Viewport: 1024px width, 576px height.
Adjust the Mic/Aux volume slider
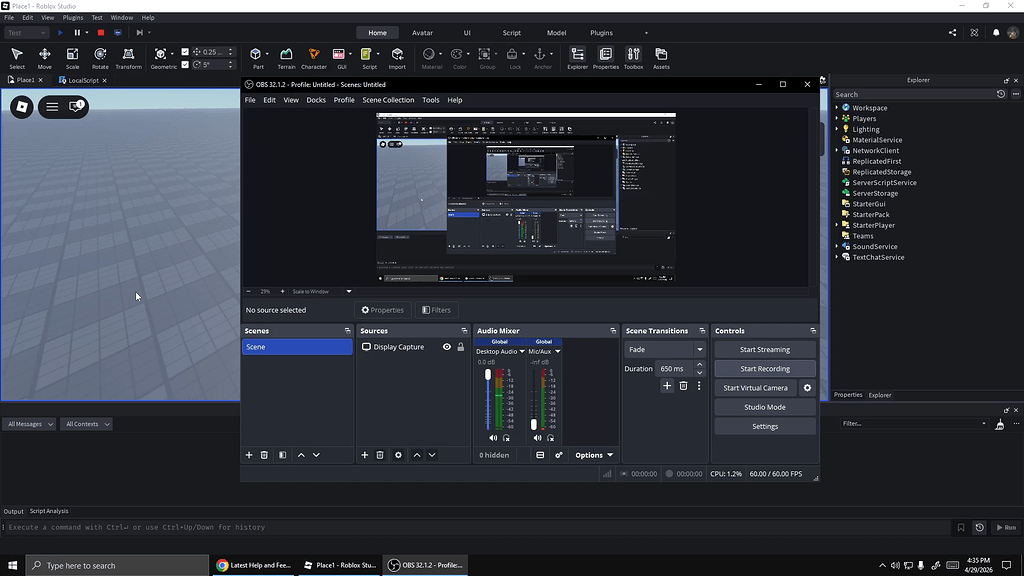click(x=534, y=424)
